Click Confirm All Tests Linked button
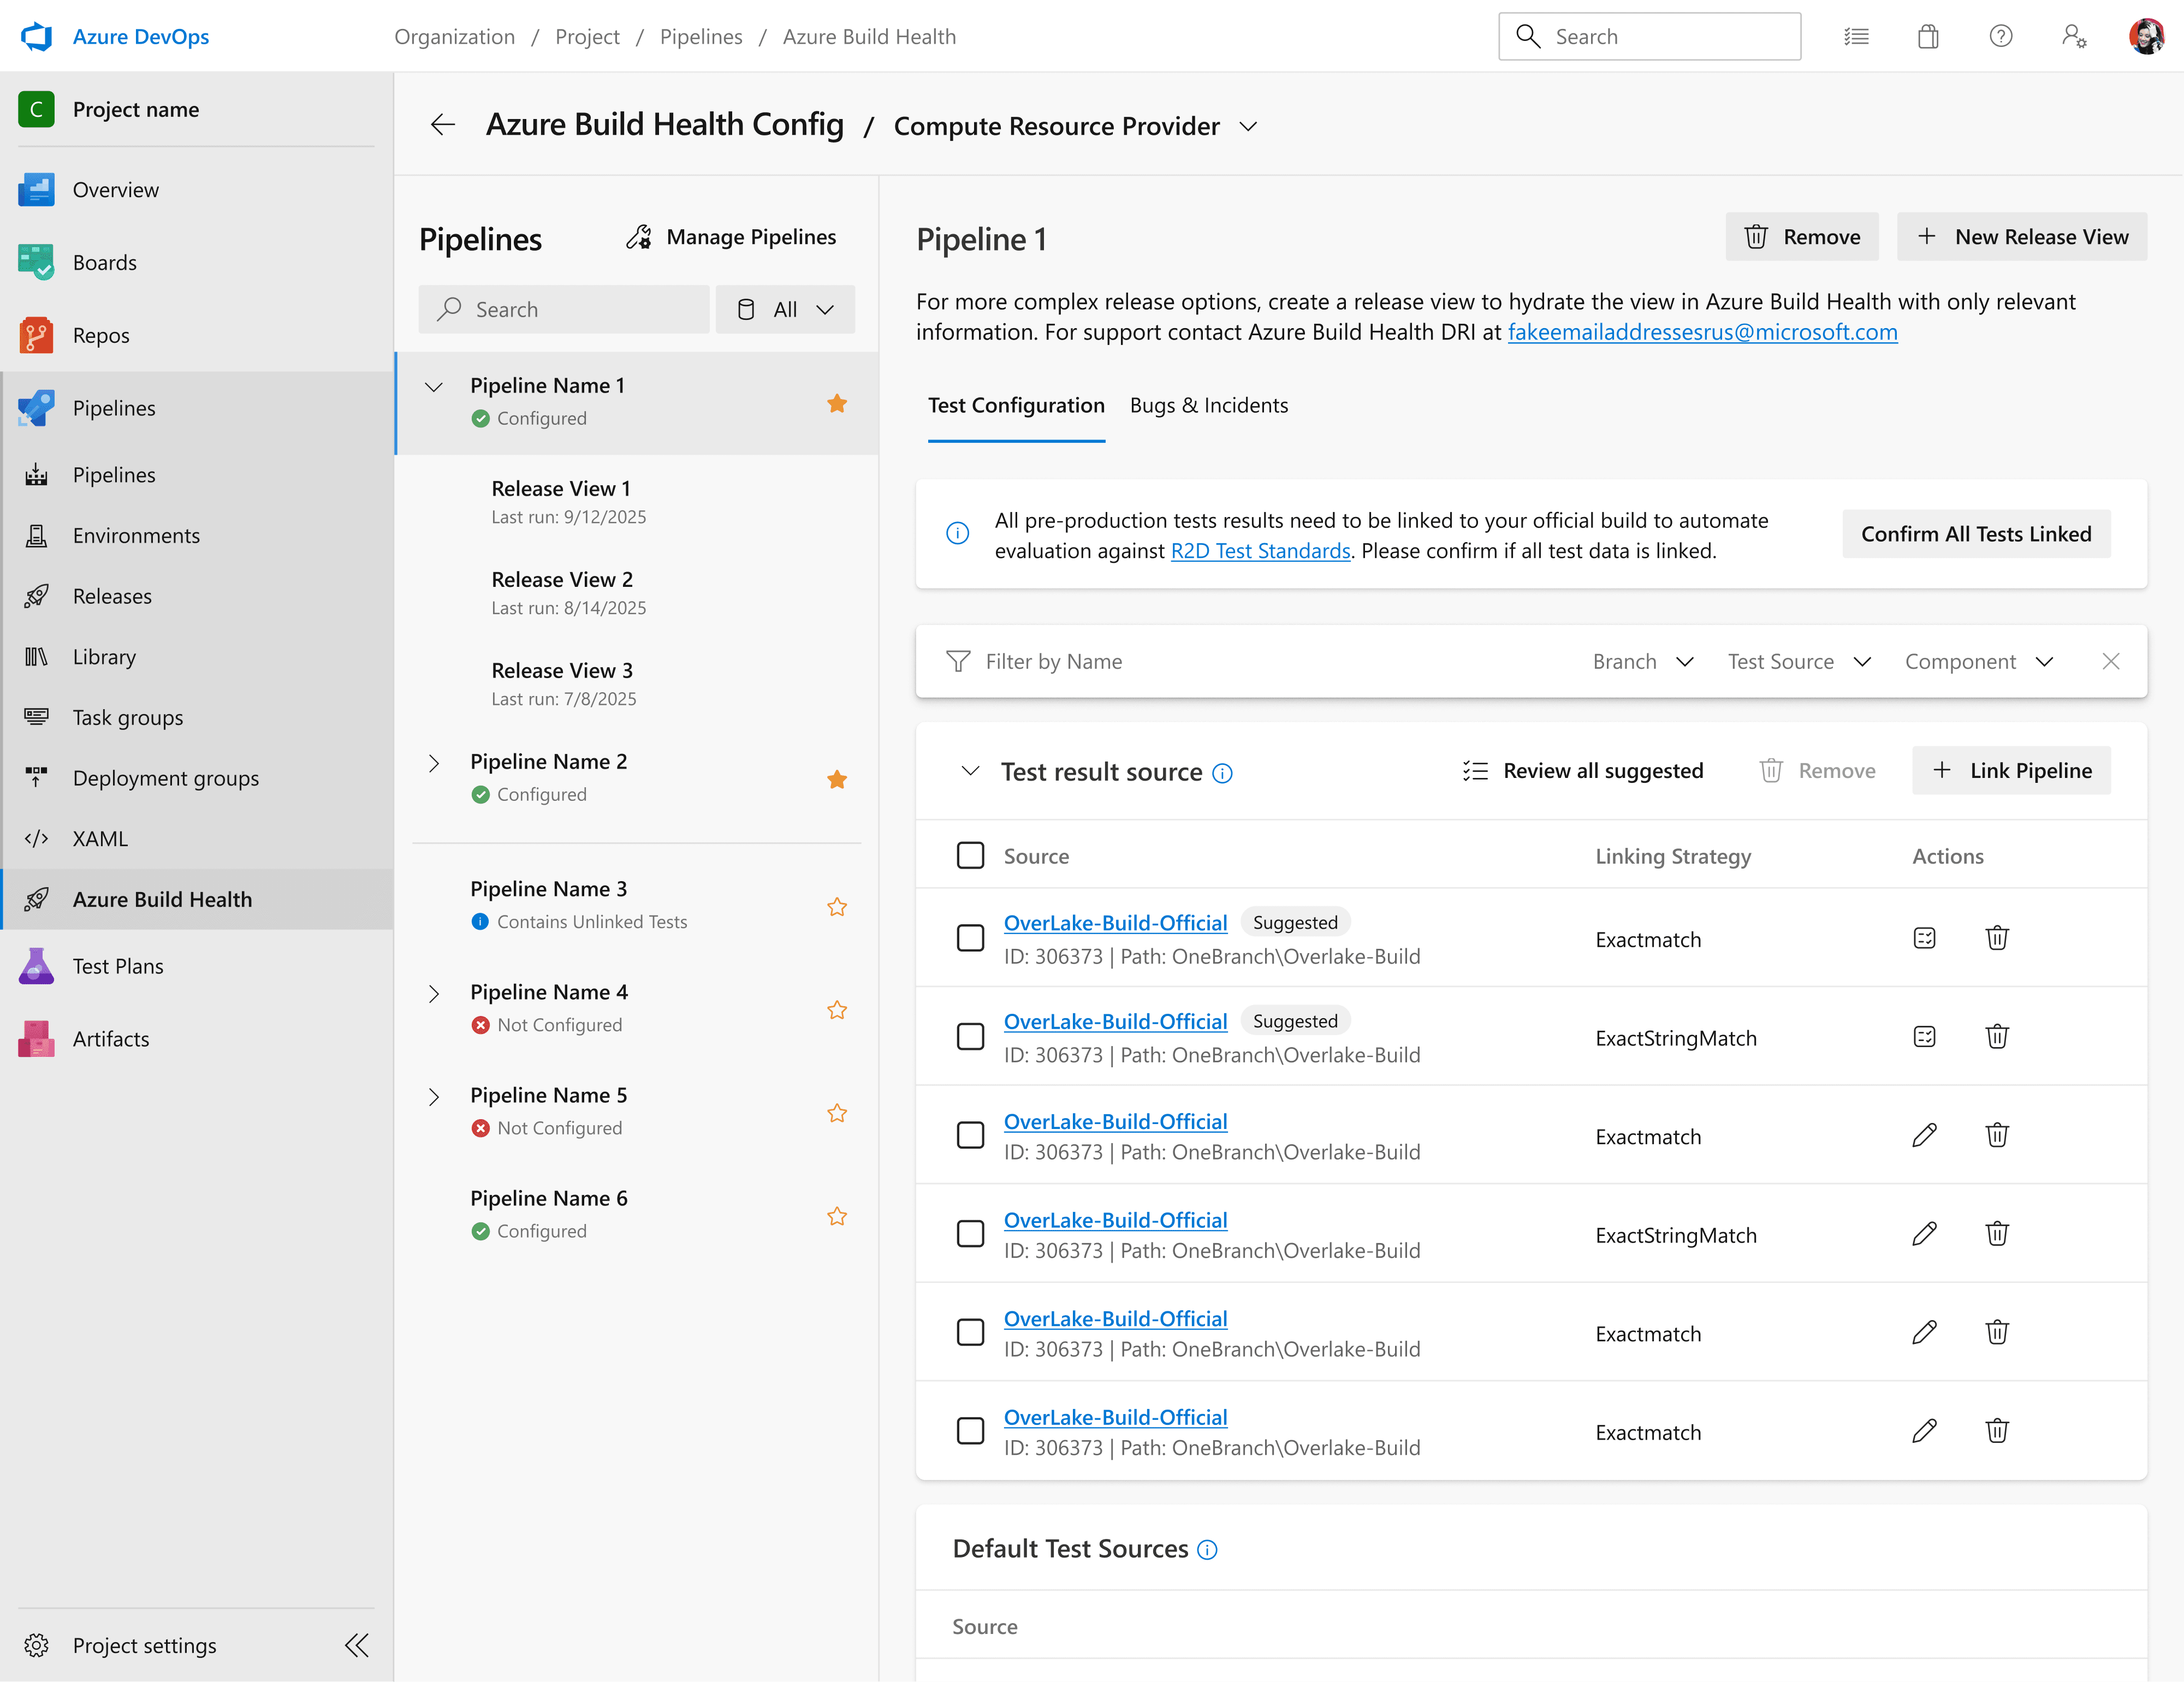Image resolution: width=2184 pixels, height=1682 pixels. (1976, 534)
